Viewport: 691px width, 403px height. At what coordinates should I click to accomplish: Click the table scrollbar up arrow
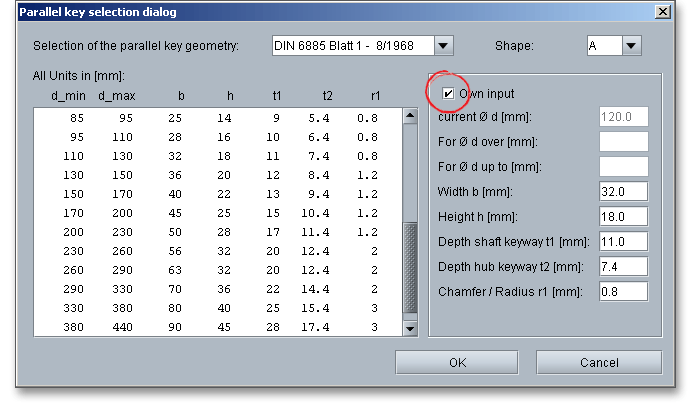(x=408, y=116)
